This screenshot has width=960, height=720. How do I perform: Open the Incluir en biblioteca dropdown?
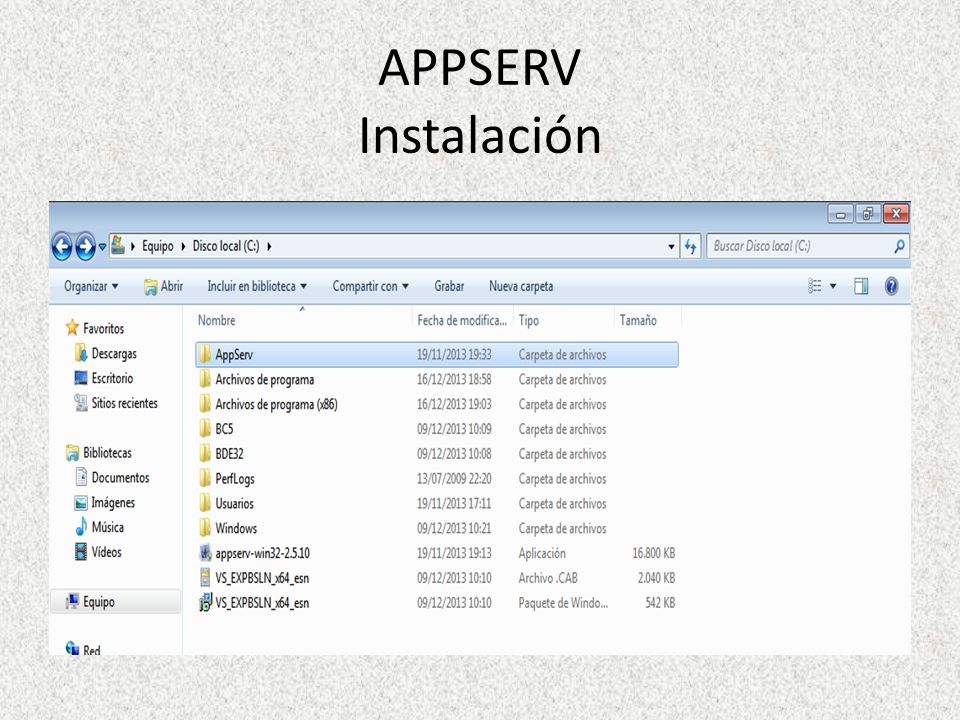[x=257, y=286]
